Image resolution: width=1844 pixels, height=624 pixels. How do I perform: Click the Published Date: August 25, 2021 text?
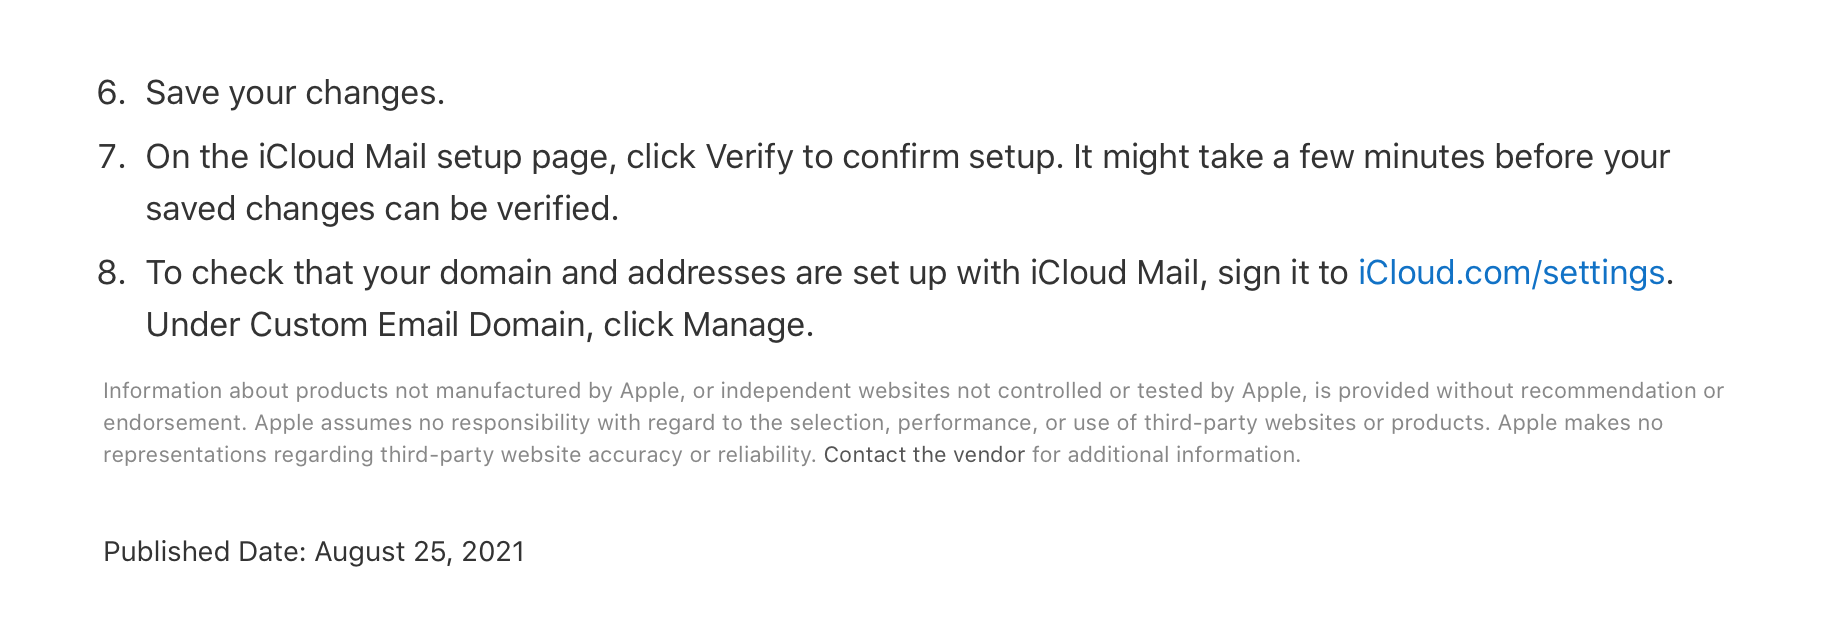pos(314,552)
